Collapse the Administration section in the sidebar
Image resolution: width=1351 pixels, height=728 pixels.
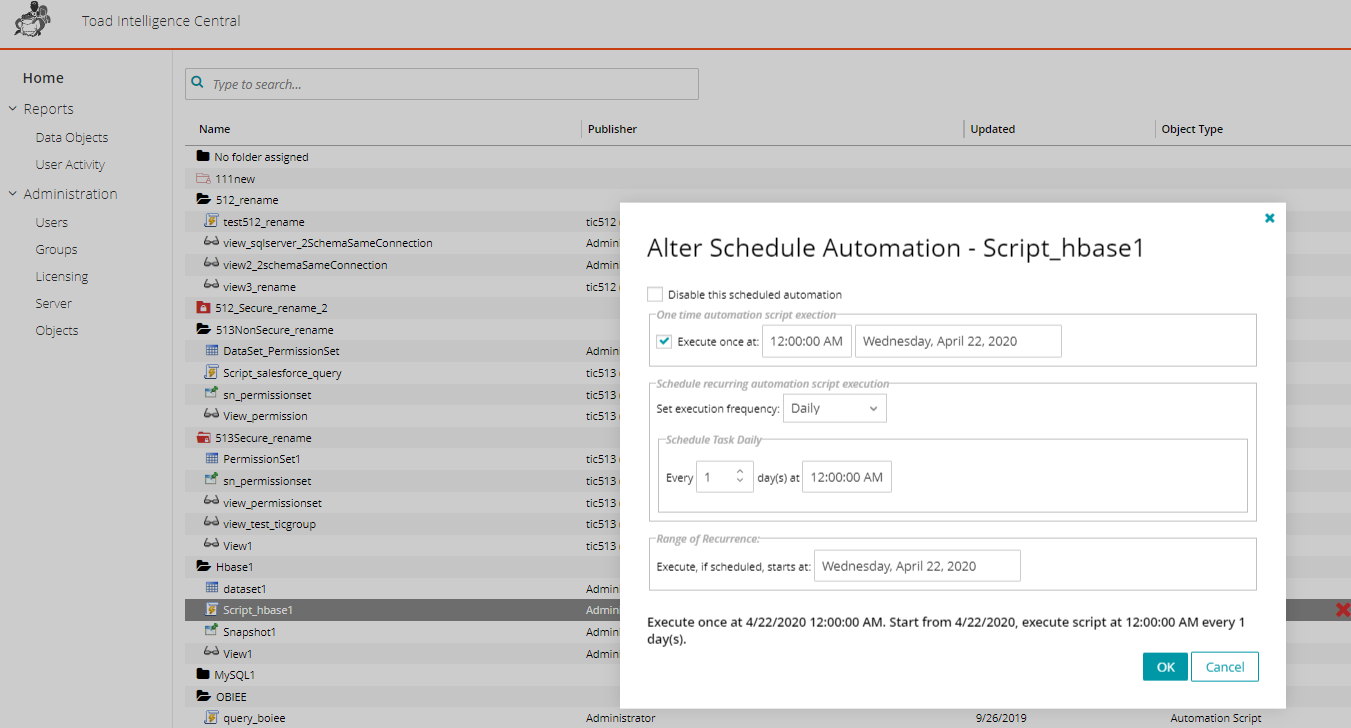click(x=13, y=194)
